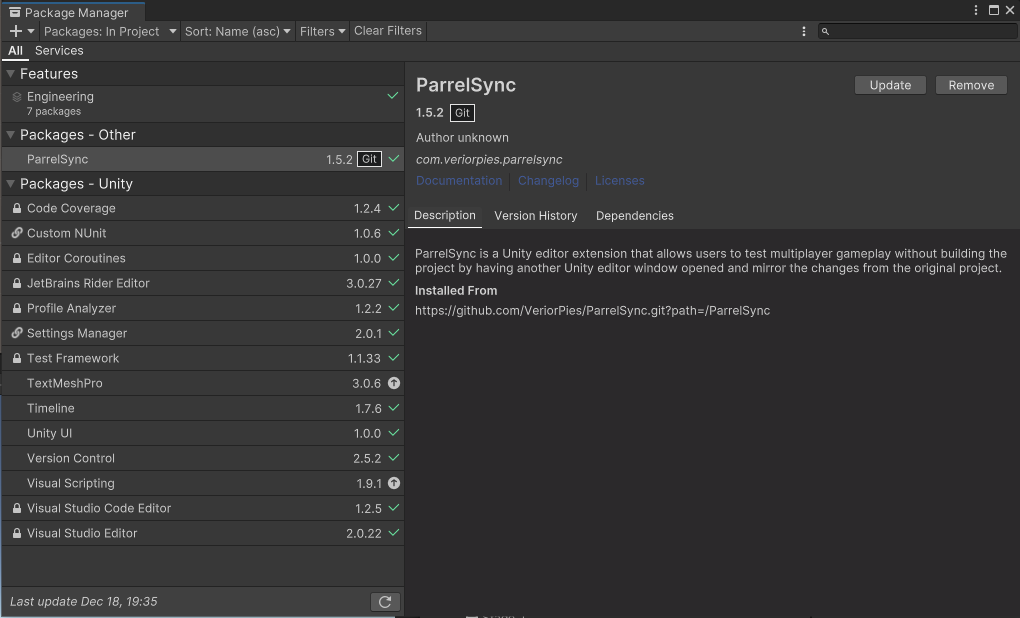This screenshot has width=1020, height=618.
Task: Switch to the Version History tab
Action: (x=535, y=216)
